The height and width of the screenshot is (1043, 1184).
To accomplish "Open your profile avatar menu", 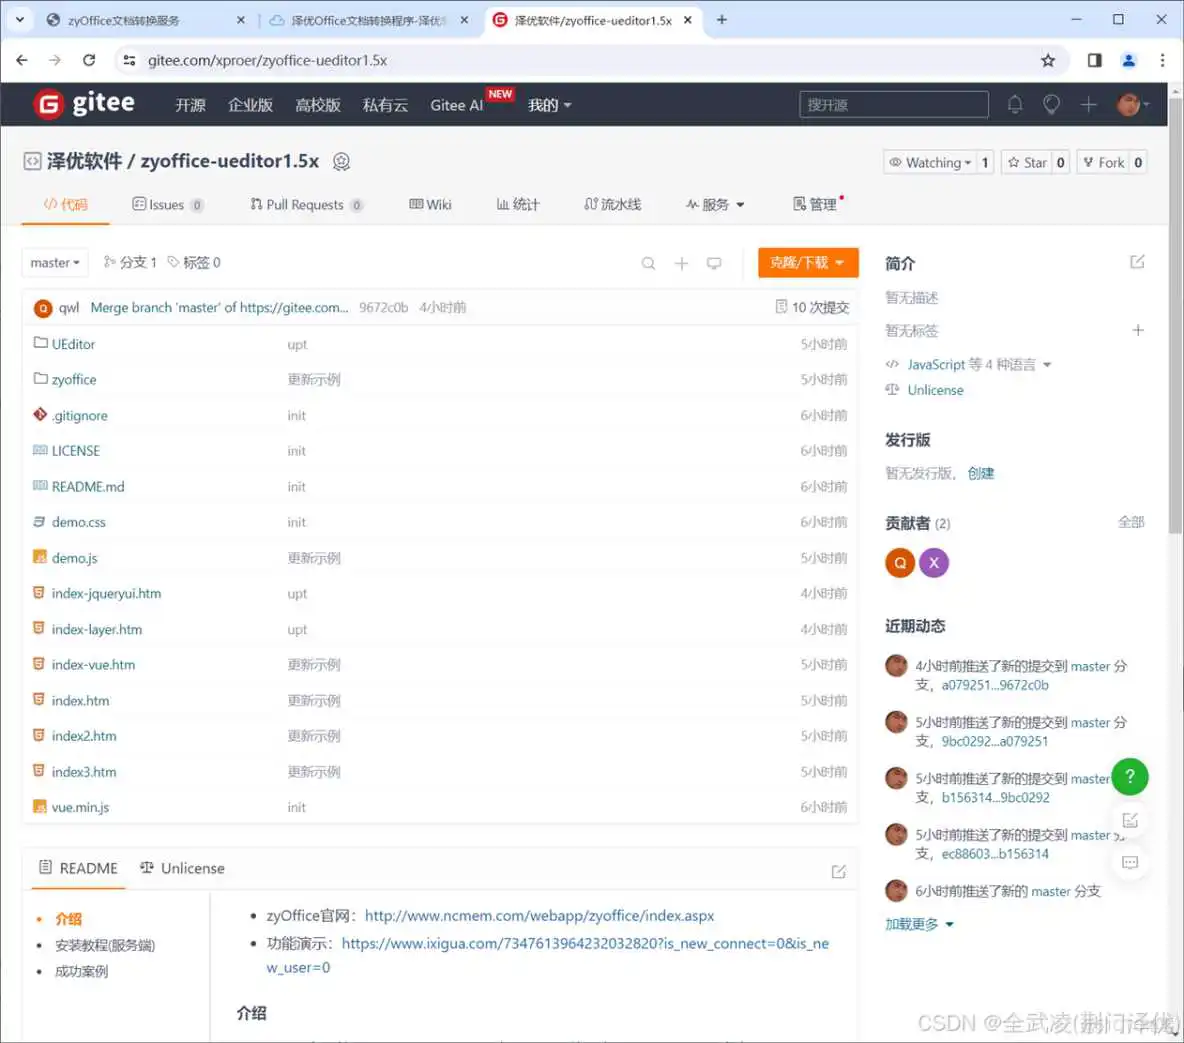I will pos(1129,104).
